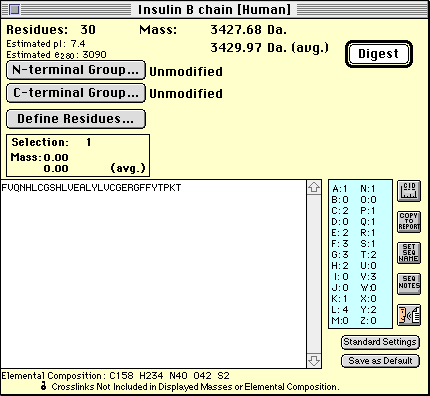
Task: Open the C-terminal Group dialog
Action: 76,93
